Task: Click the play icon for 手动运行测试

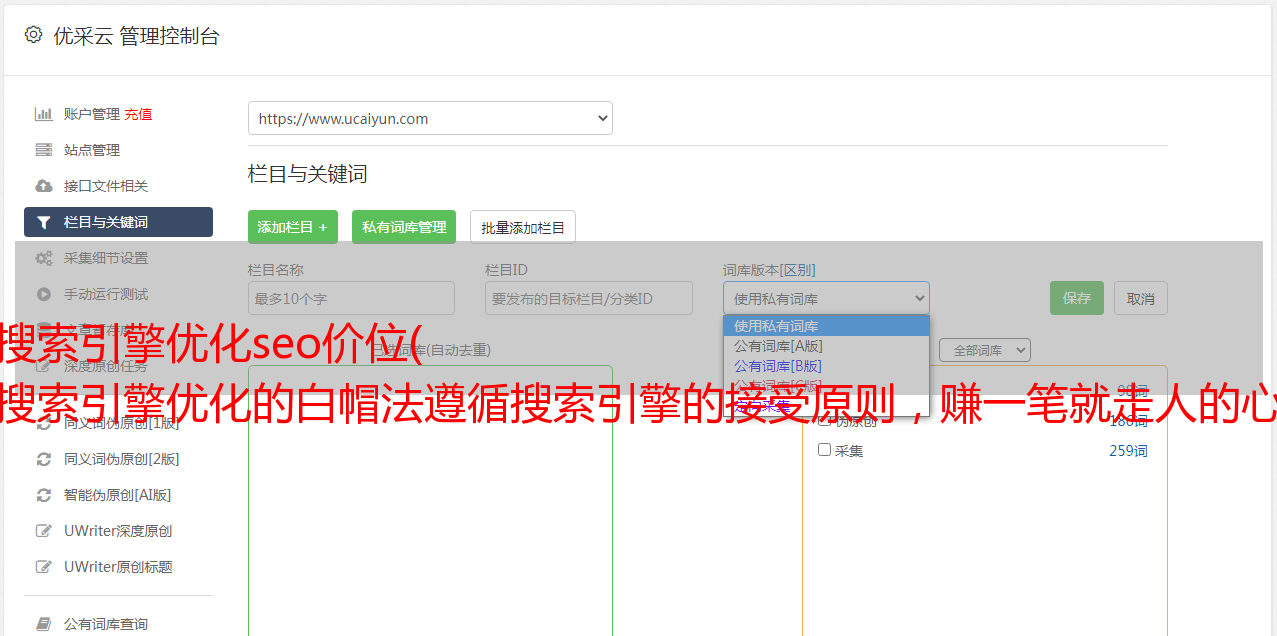Action: click(44, 294)
